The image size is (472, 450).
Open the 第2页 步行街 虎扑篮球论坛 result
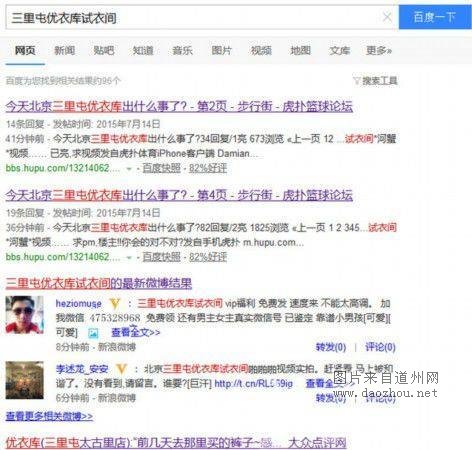coord(179,106)
